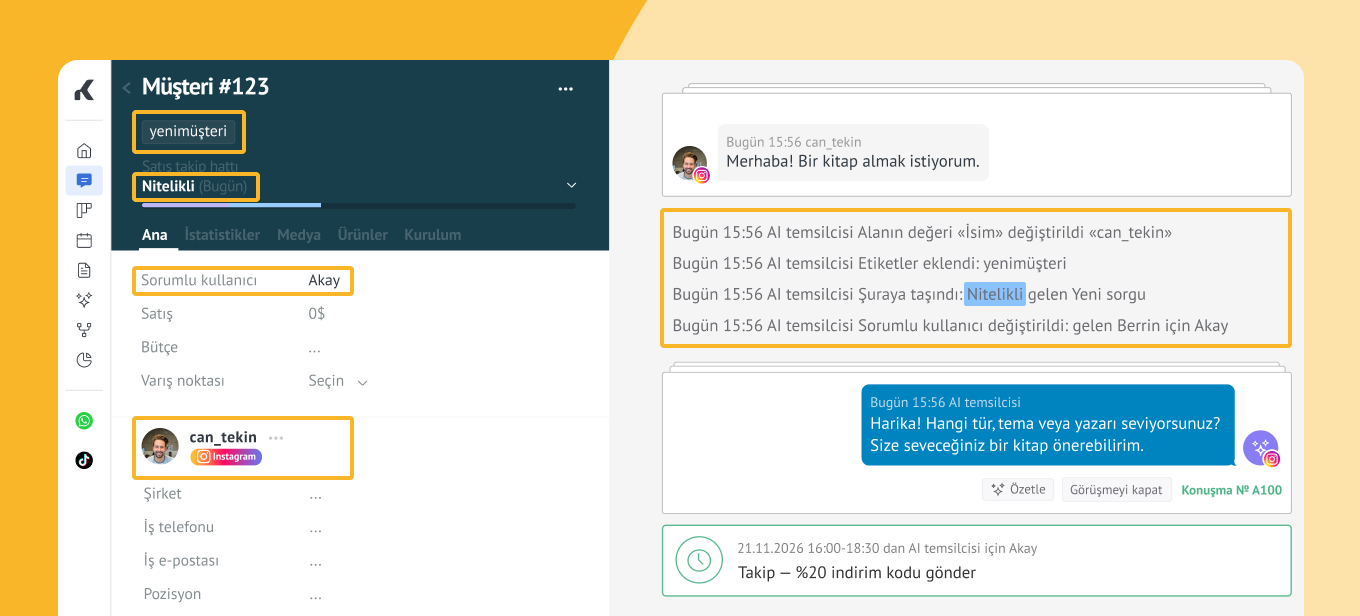
Task: Switch to the Medya tab
Action: pos(298,235)
